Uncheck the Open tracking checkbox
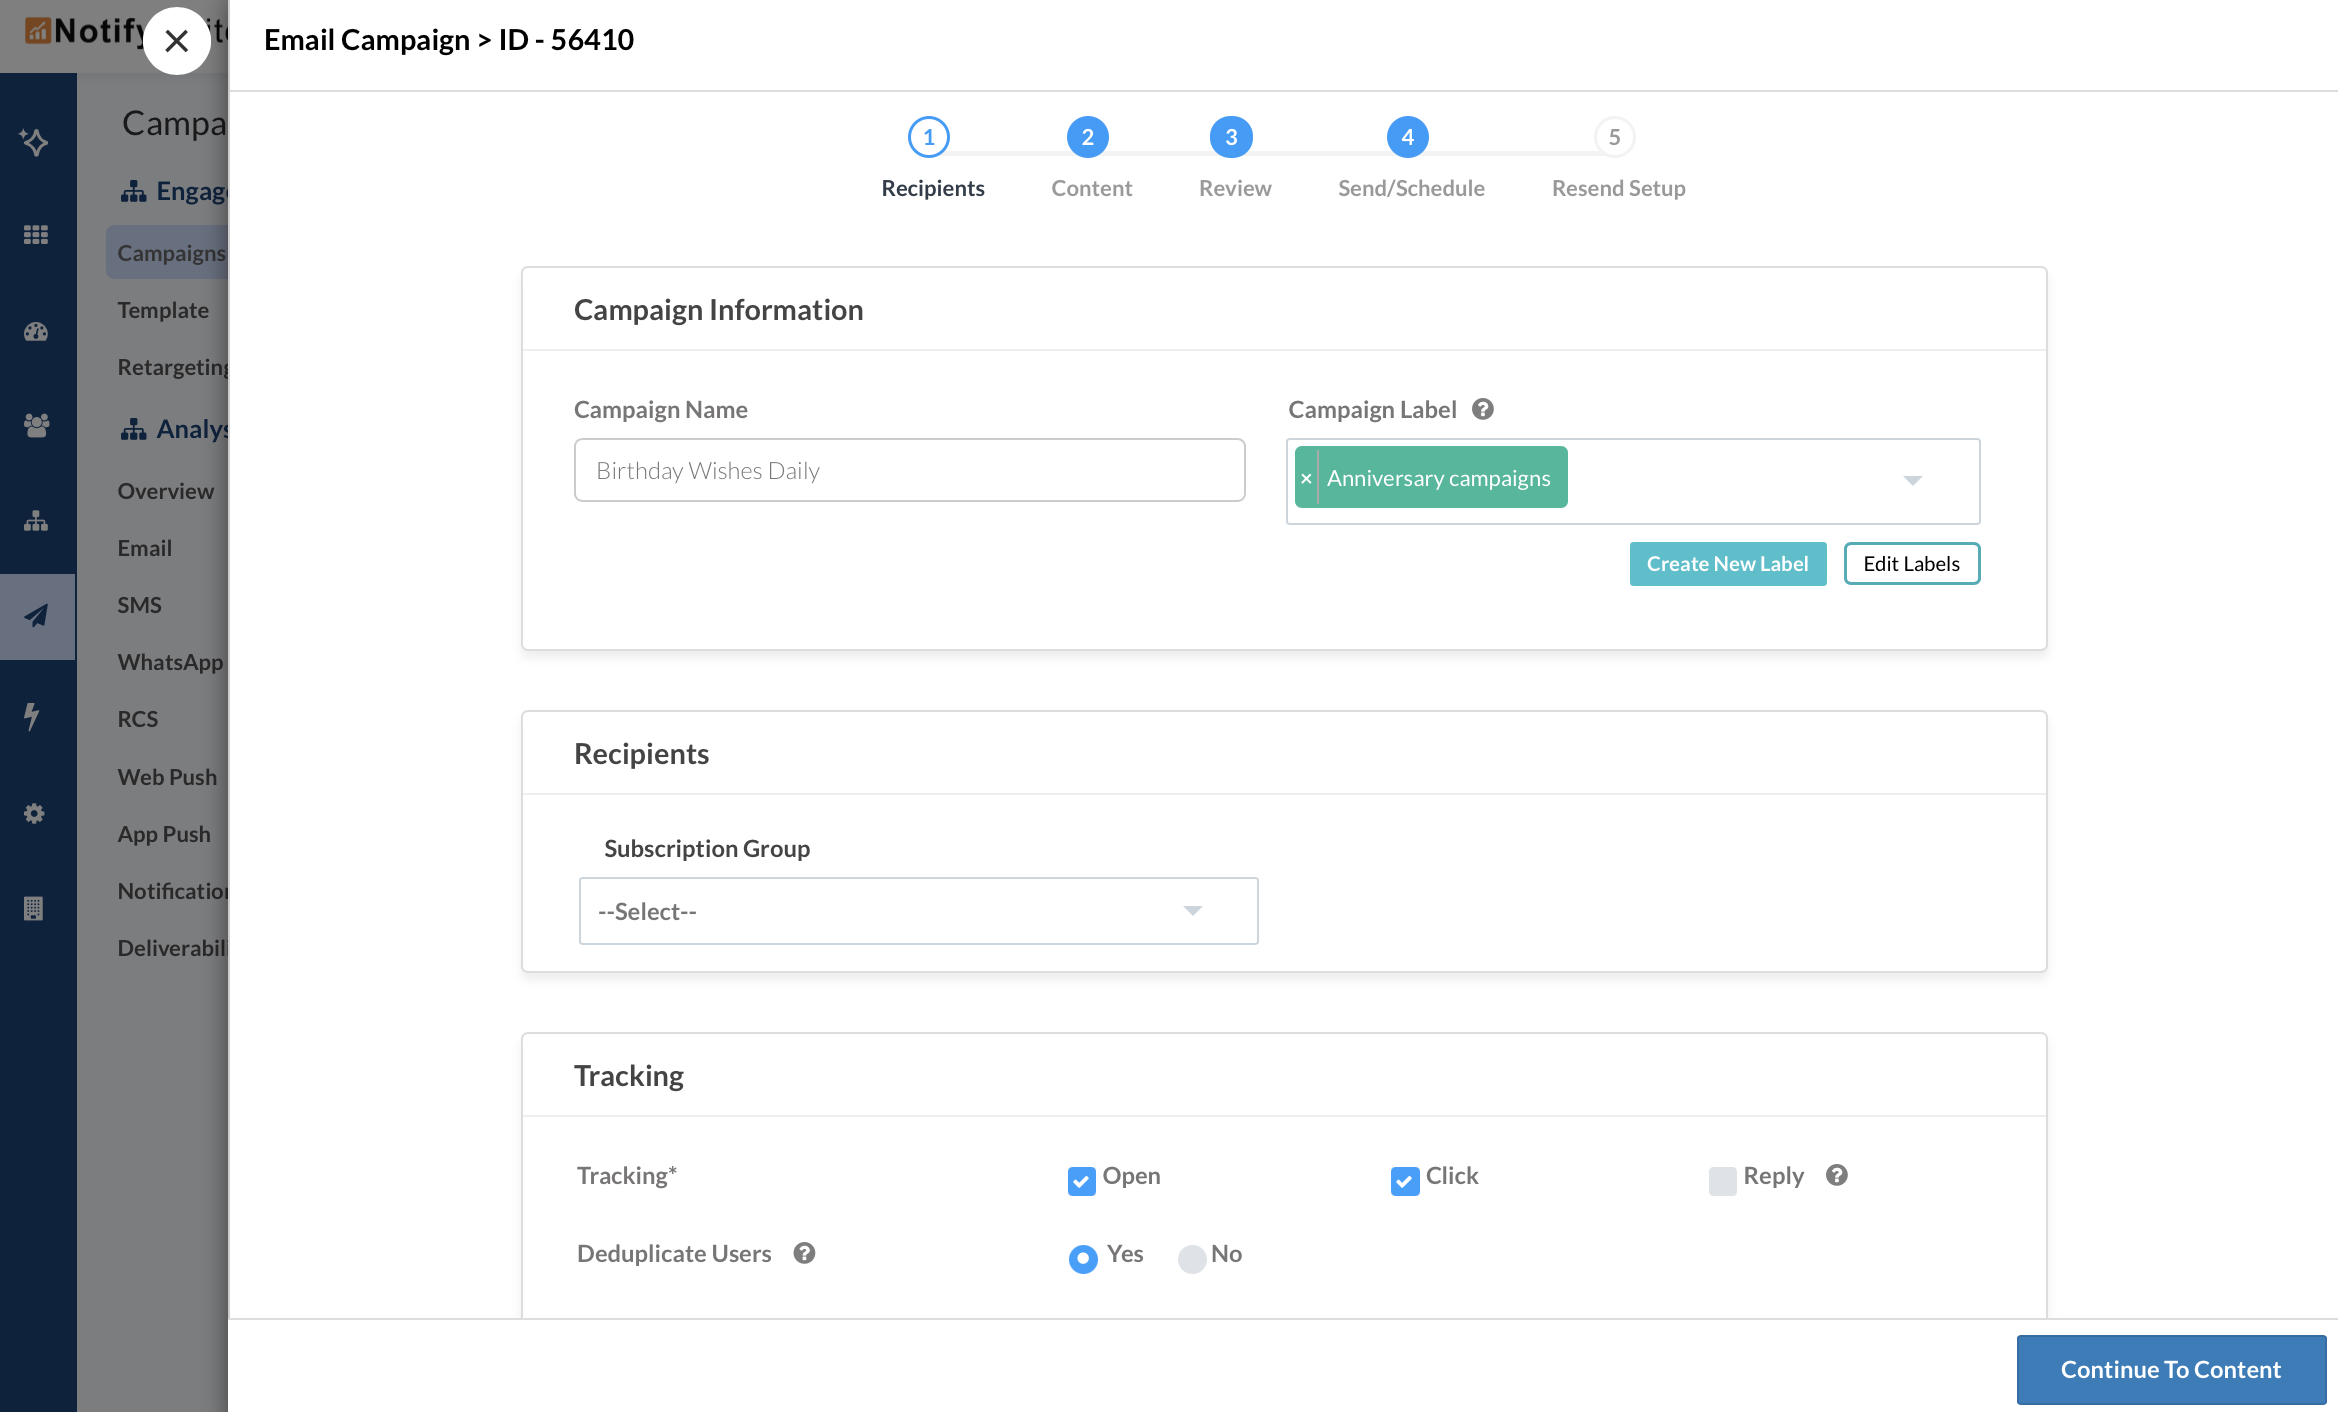The image size is (2338, 1412). 1081,1180
